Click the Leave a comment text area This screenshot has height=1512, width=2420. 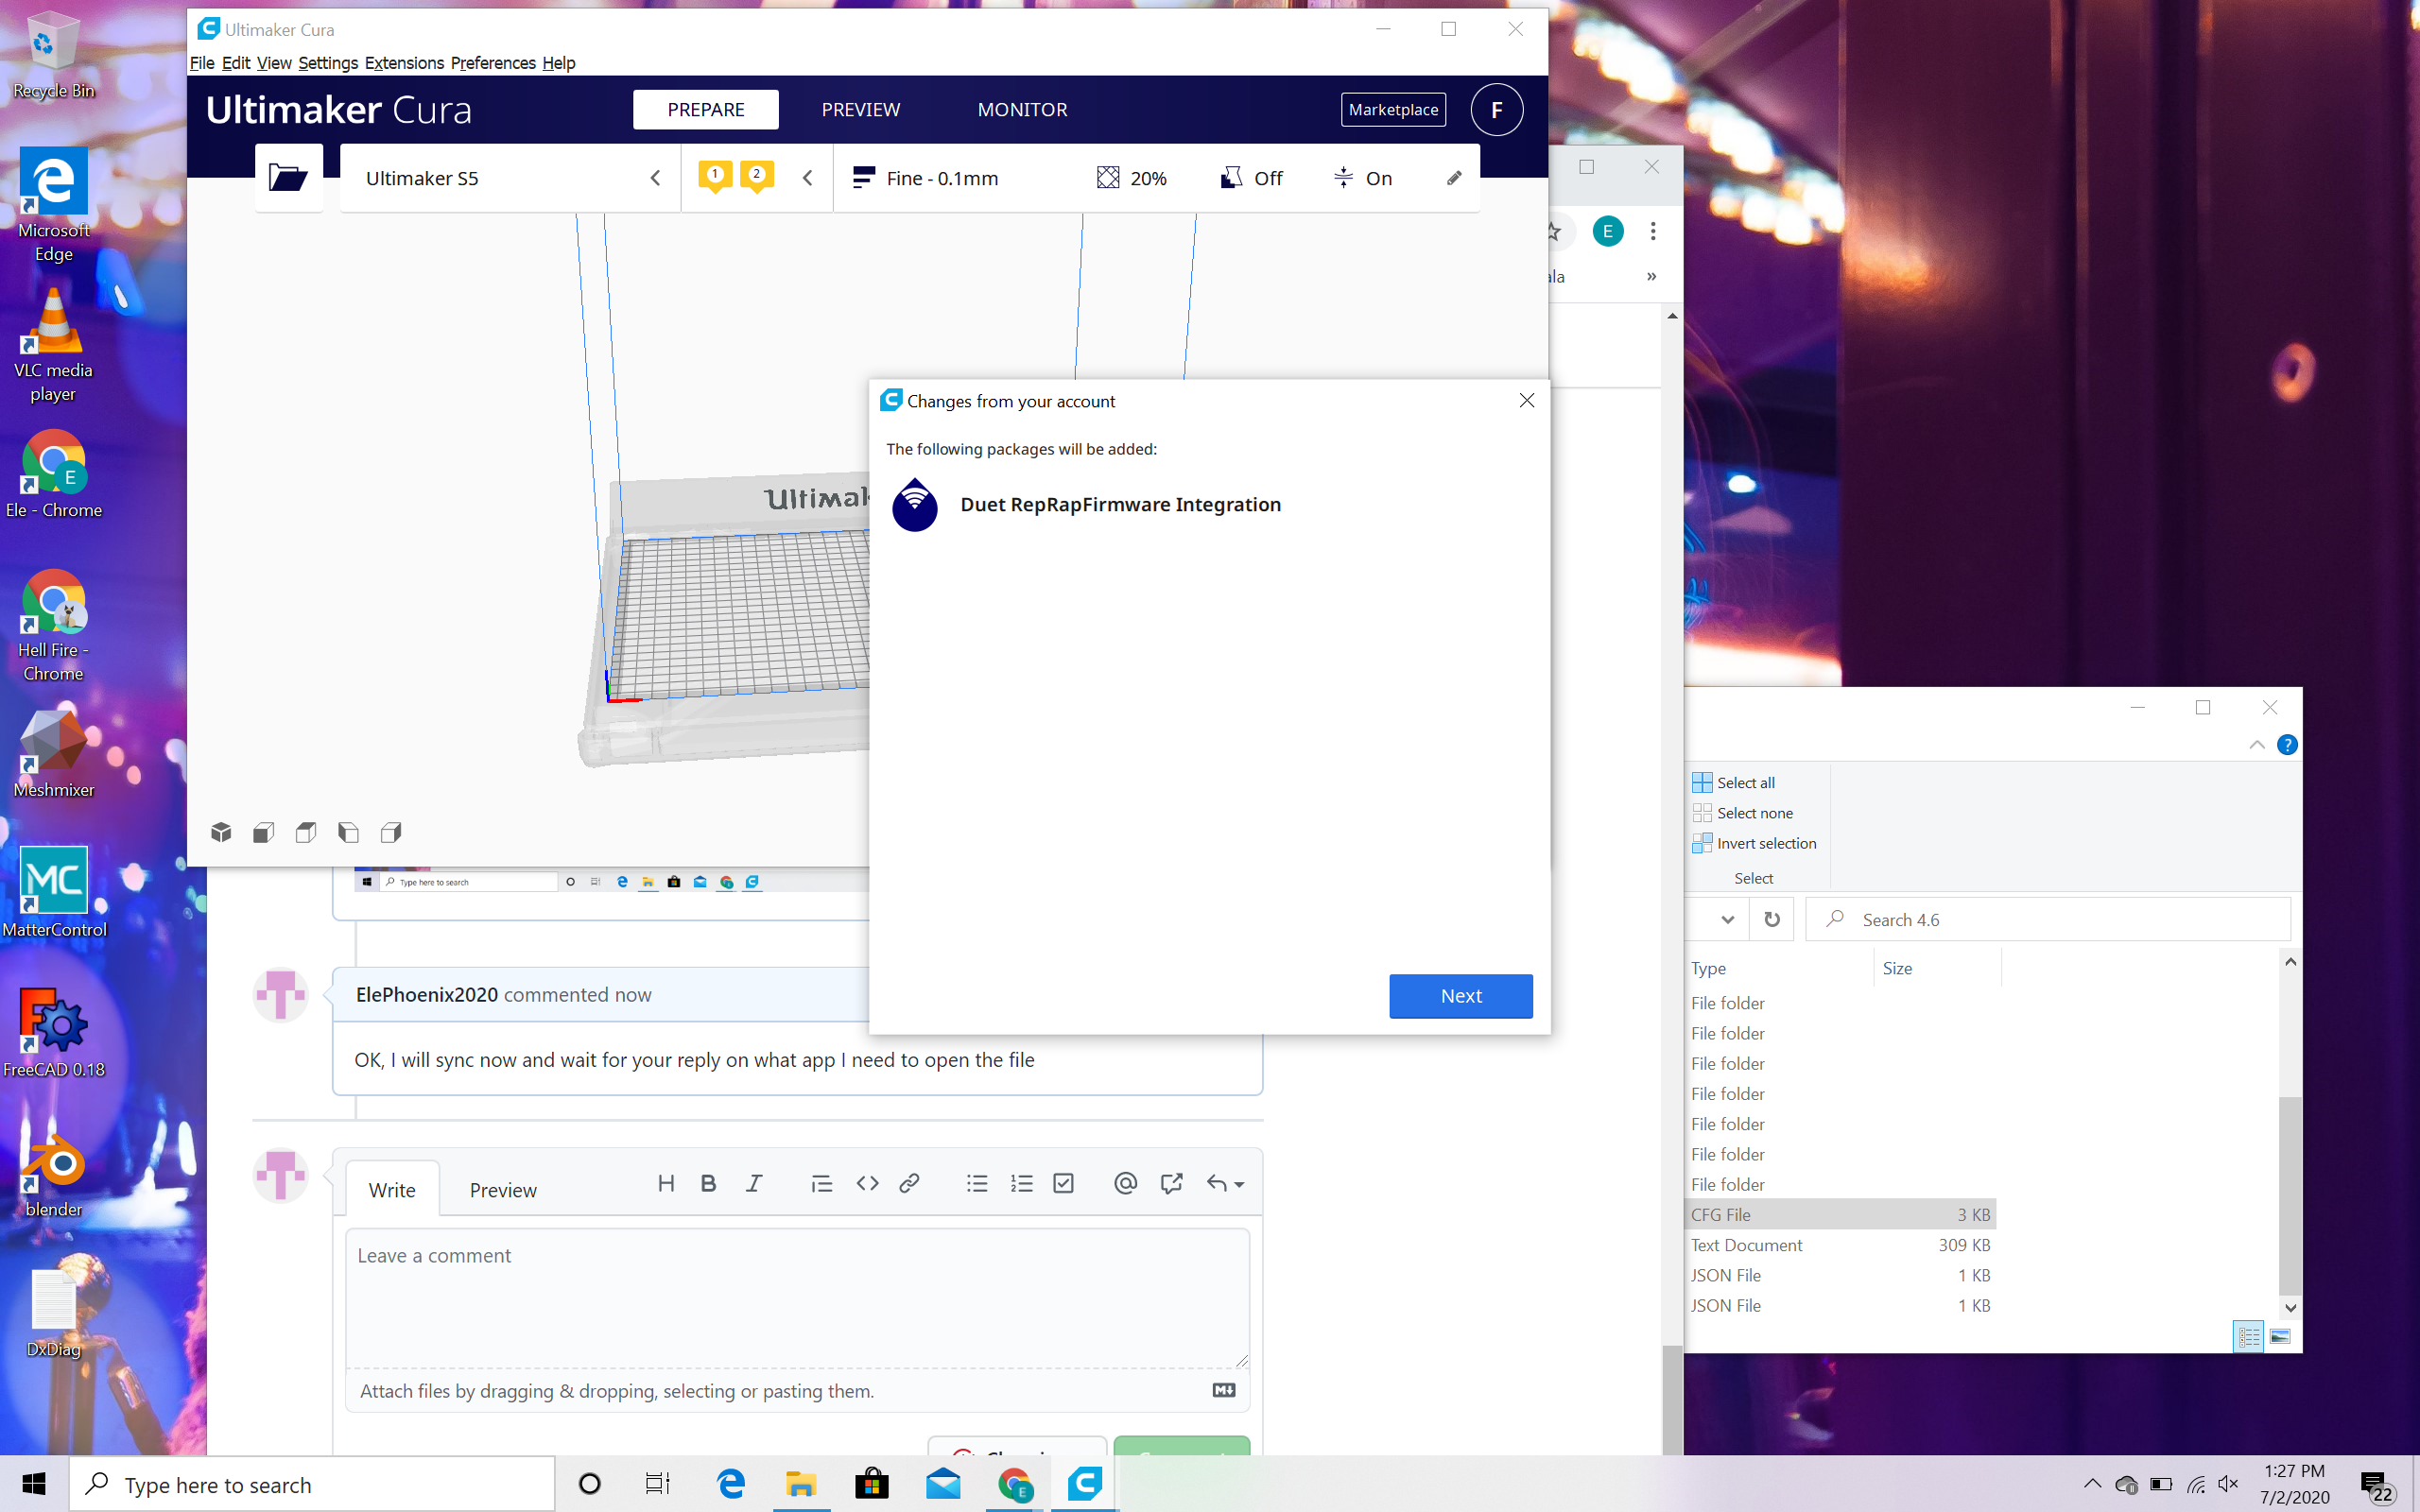coord(797,1297)
